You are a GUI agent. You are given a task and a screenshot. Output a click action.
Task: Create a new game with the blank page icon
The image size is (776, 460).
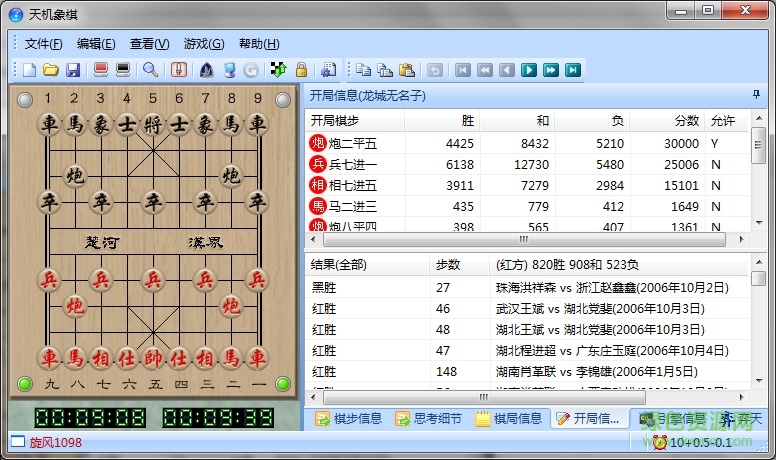[x=29, y=70]
